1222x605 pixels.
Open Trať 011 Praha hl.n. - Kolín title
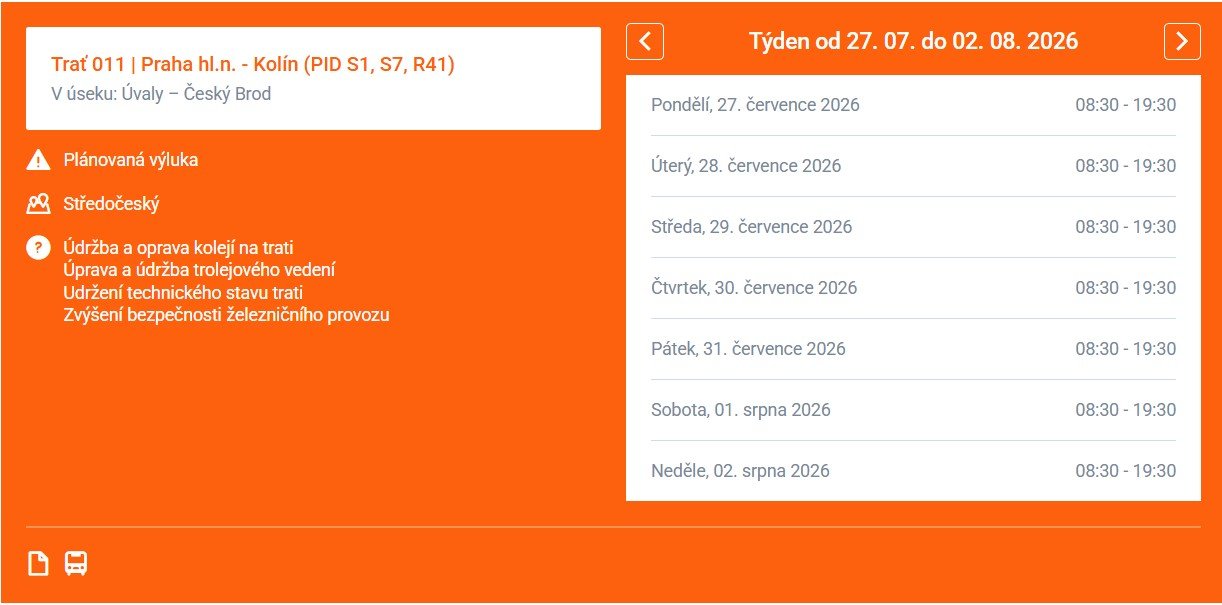(x=253, y=65)
